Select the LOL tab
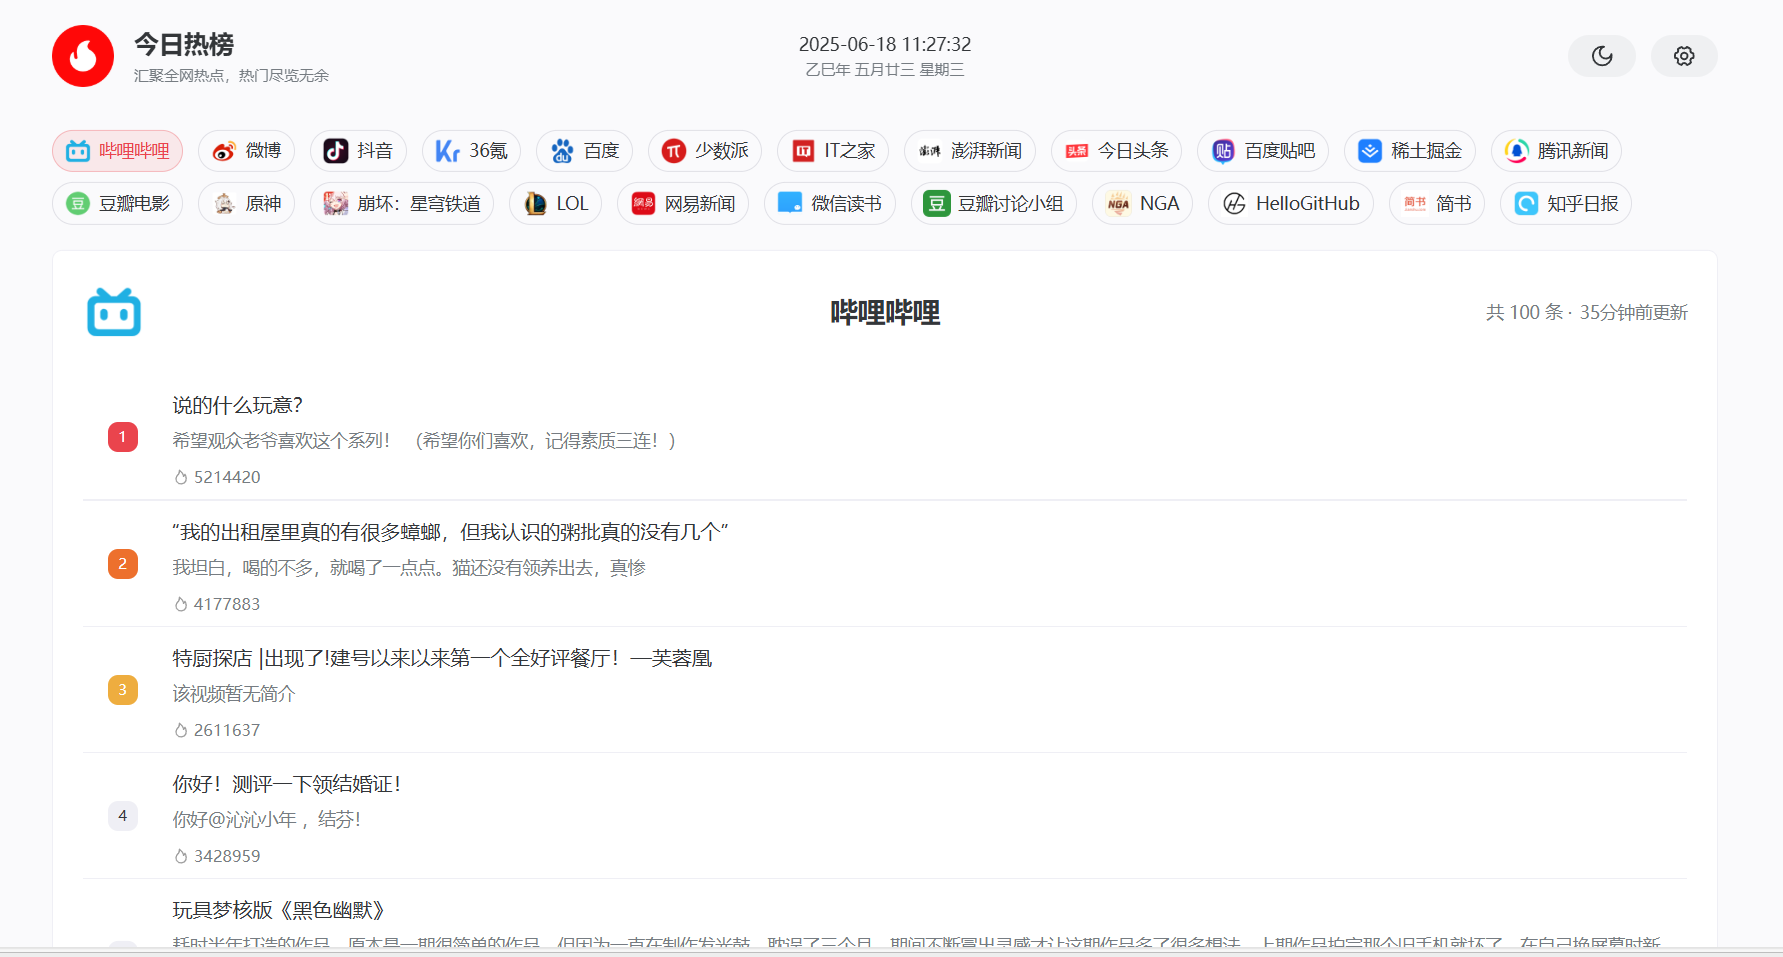 [556, 204]
